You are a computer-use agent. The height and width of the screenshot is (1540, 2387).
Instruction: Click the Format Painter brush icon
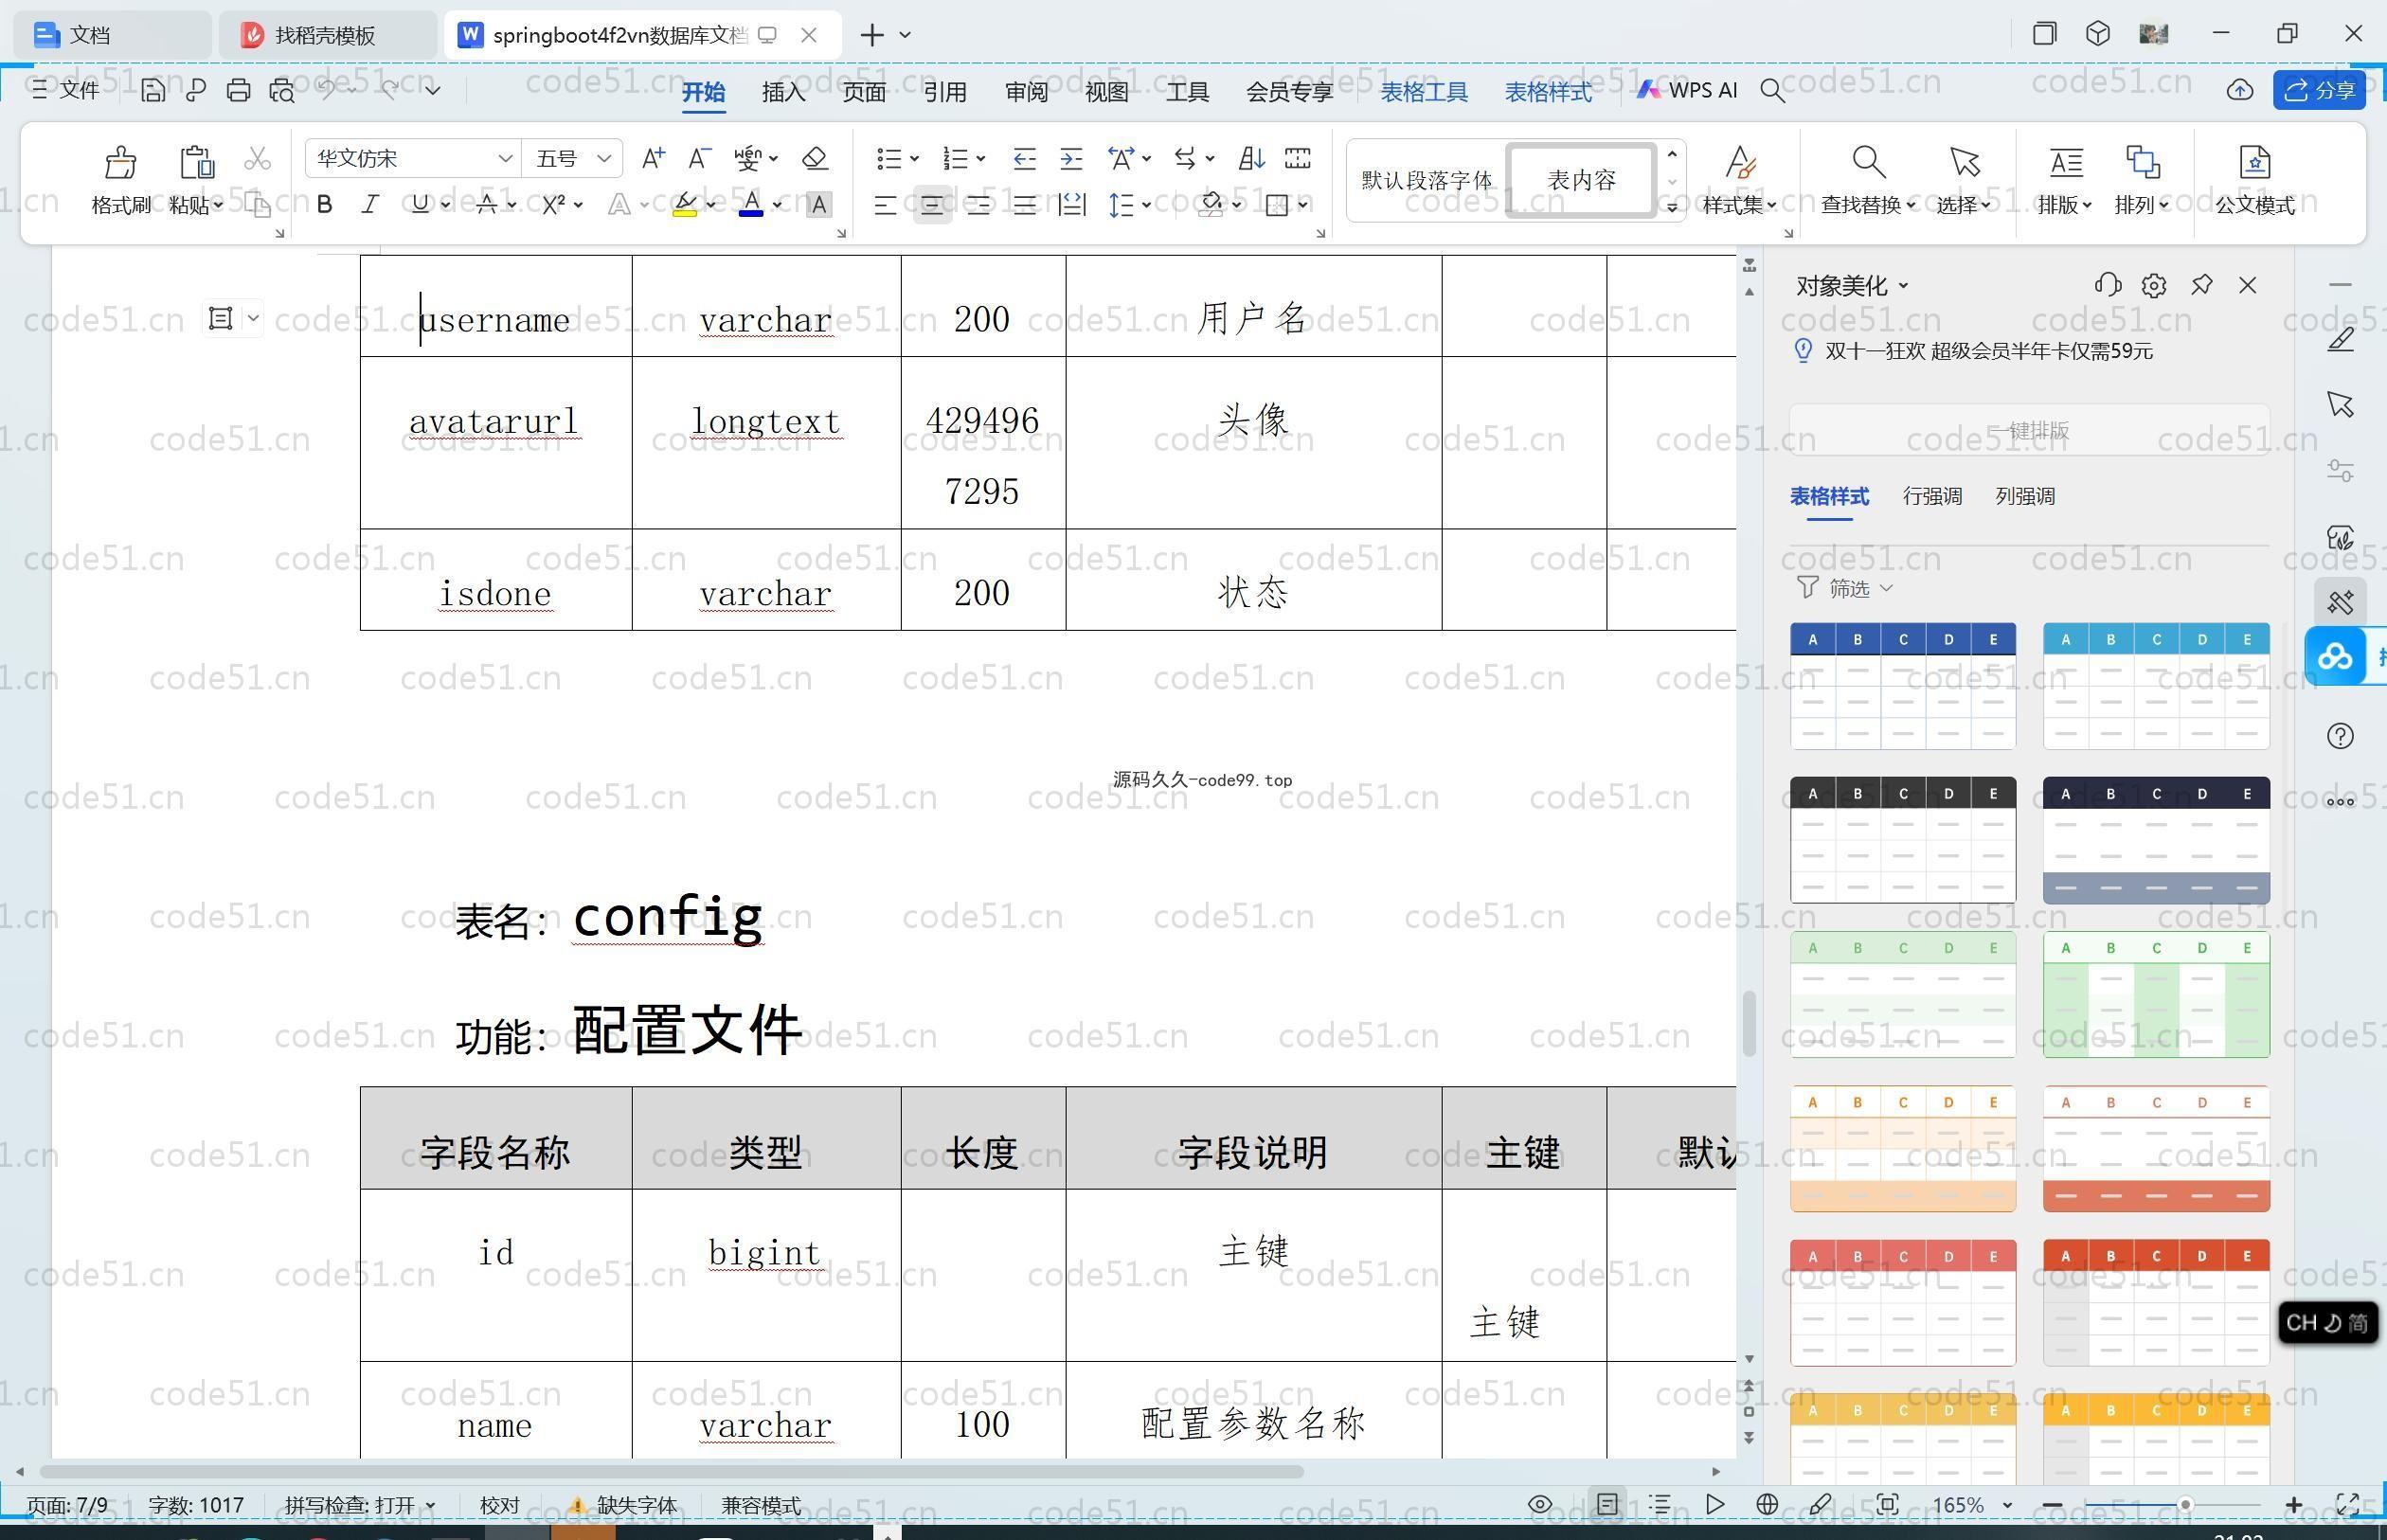120,162
